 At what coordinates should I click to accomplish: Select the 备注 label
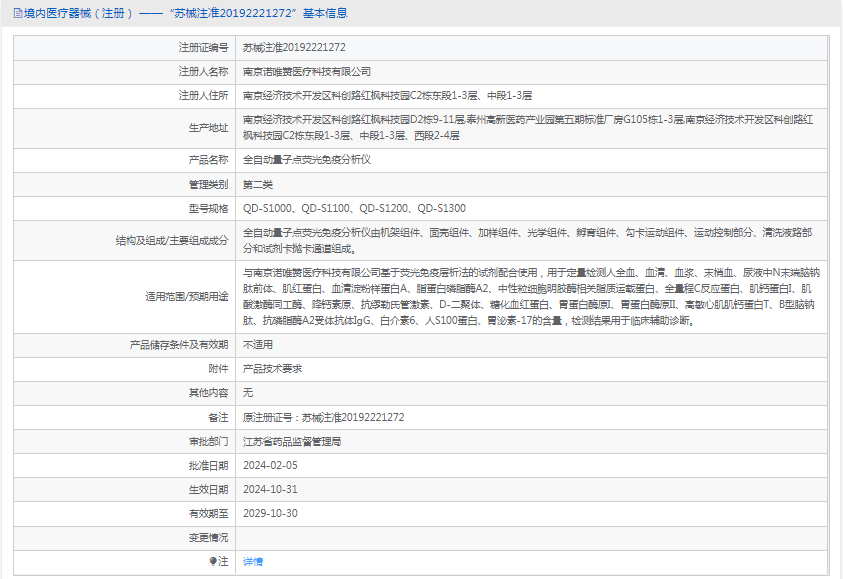218,417
